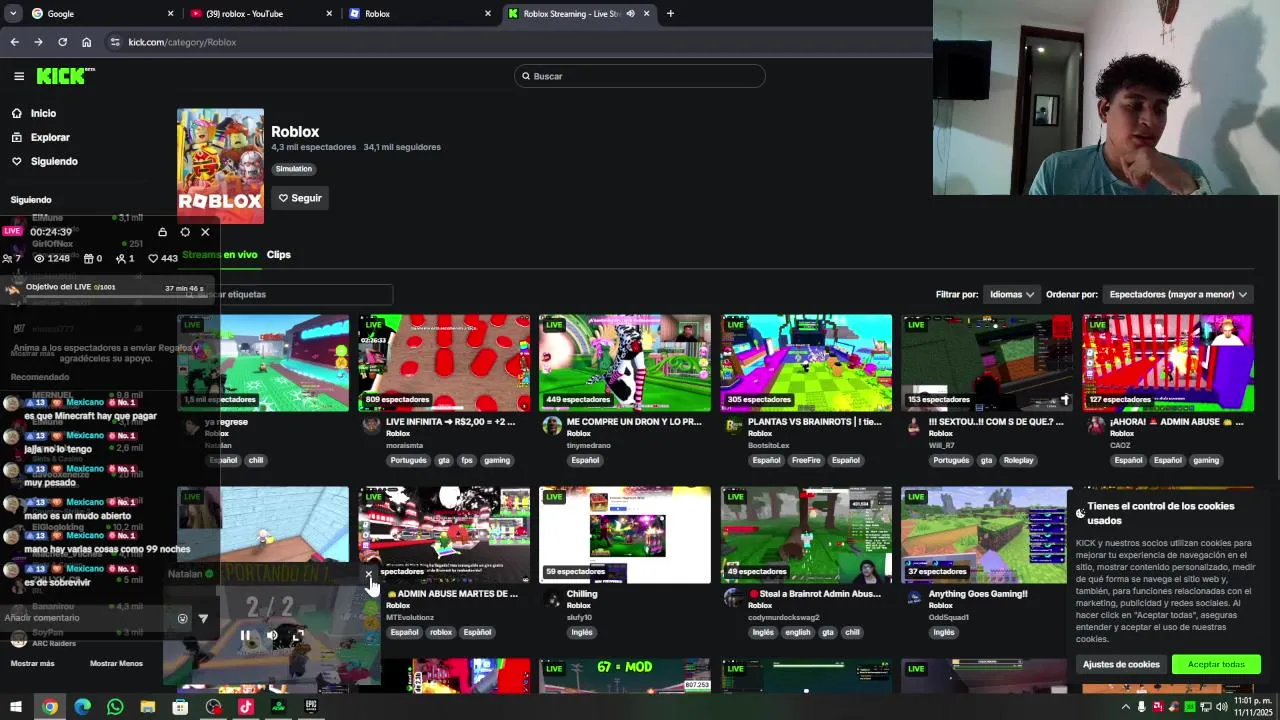Viewport: 1280px width, 720px height.
Task: Open the ME COMPRE UN DRON stream title
Action: [x=634, y=422]
